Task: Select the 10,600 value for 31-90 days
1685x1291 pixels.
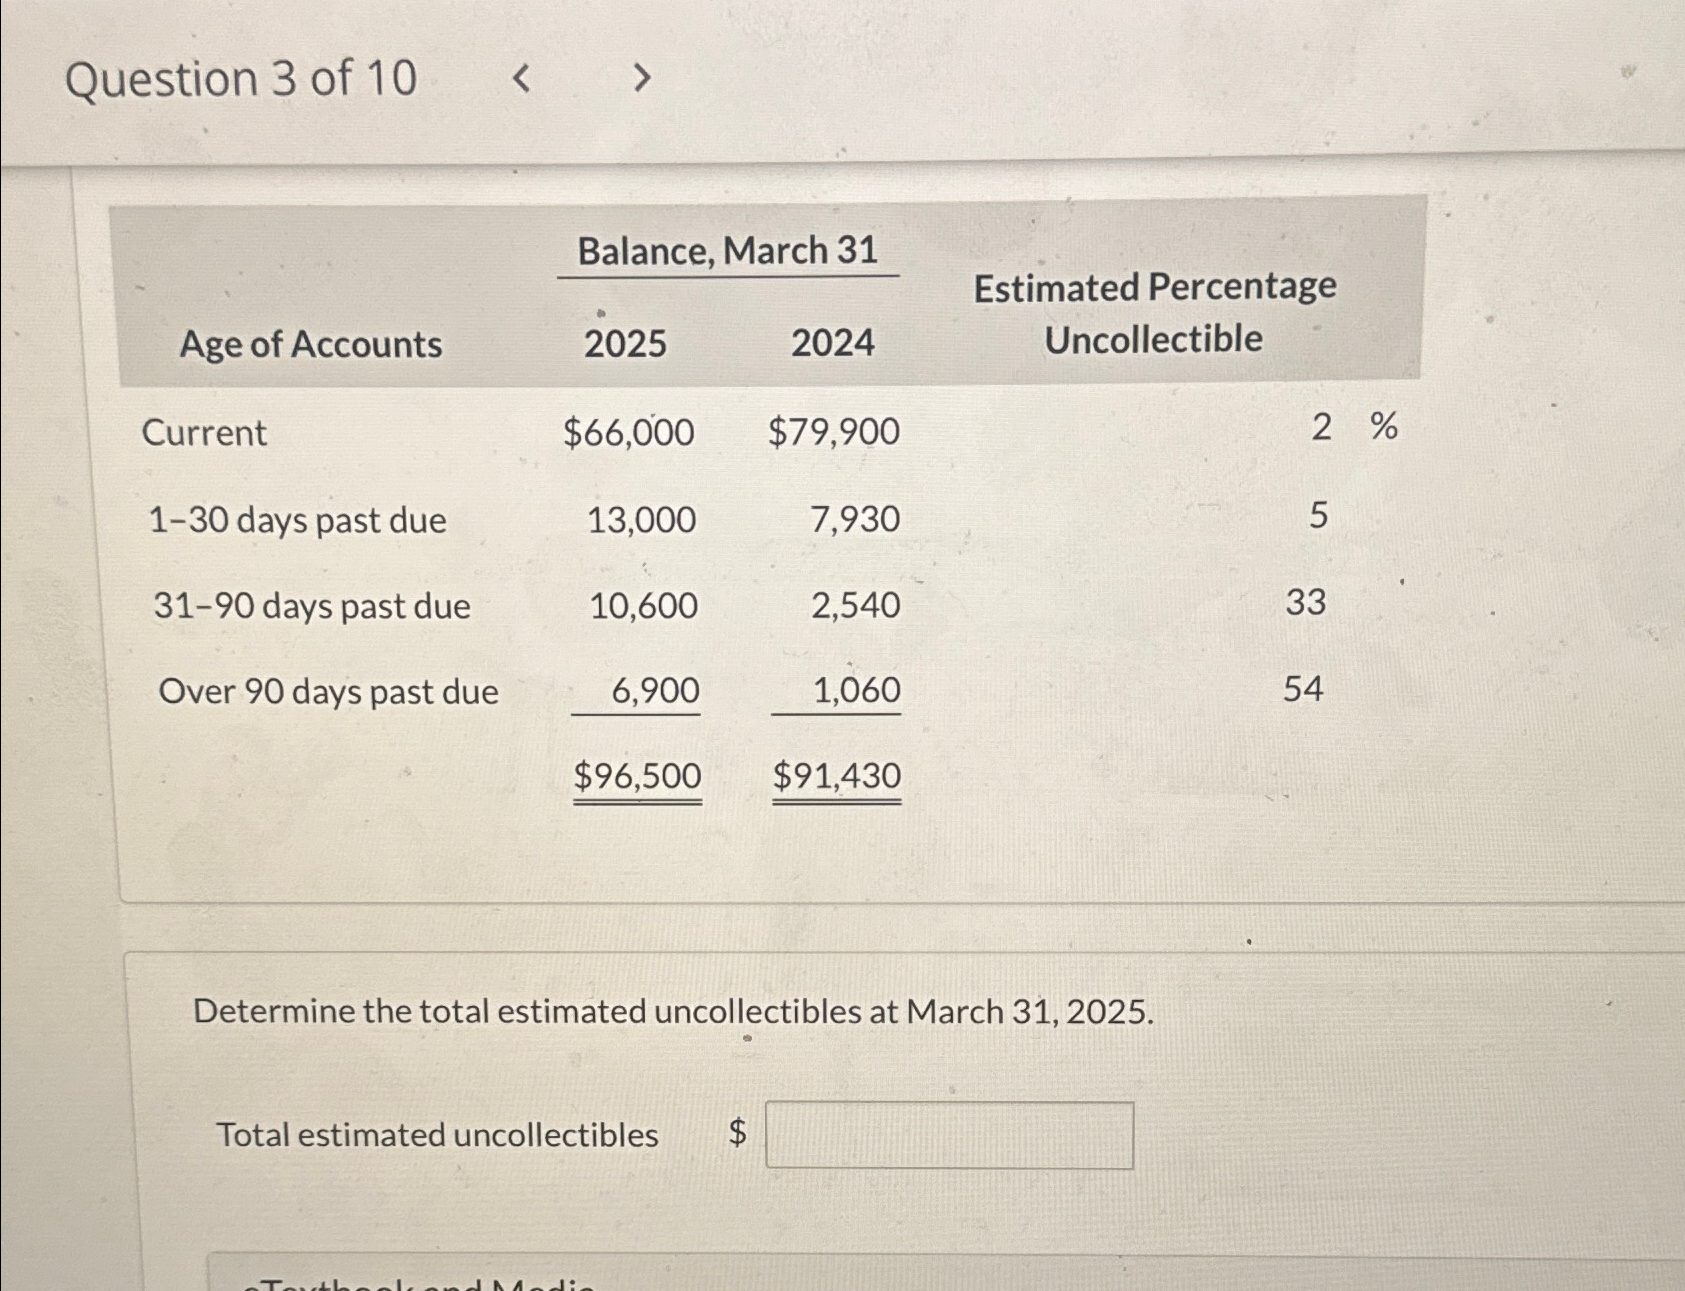Action: 643,606
